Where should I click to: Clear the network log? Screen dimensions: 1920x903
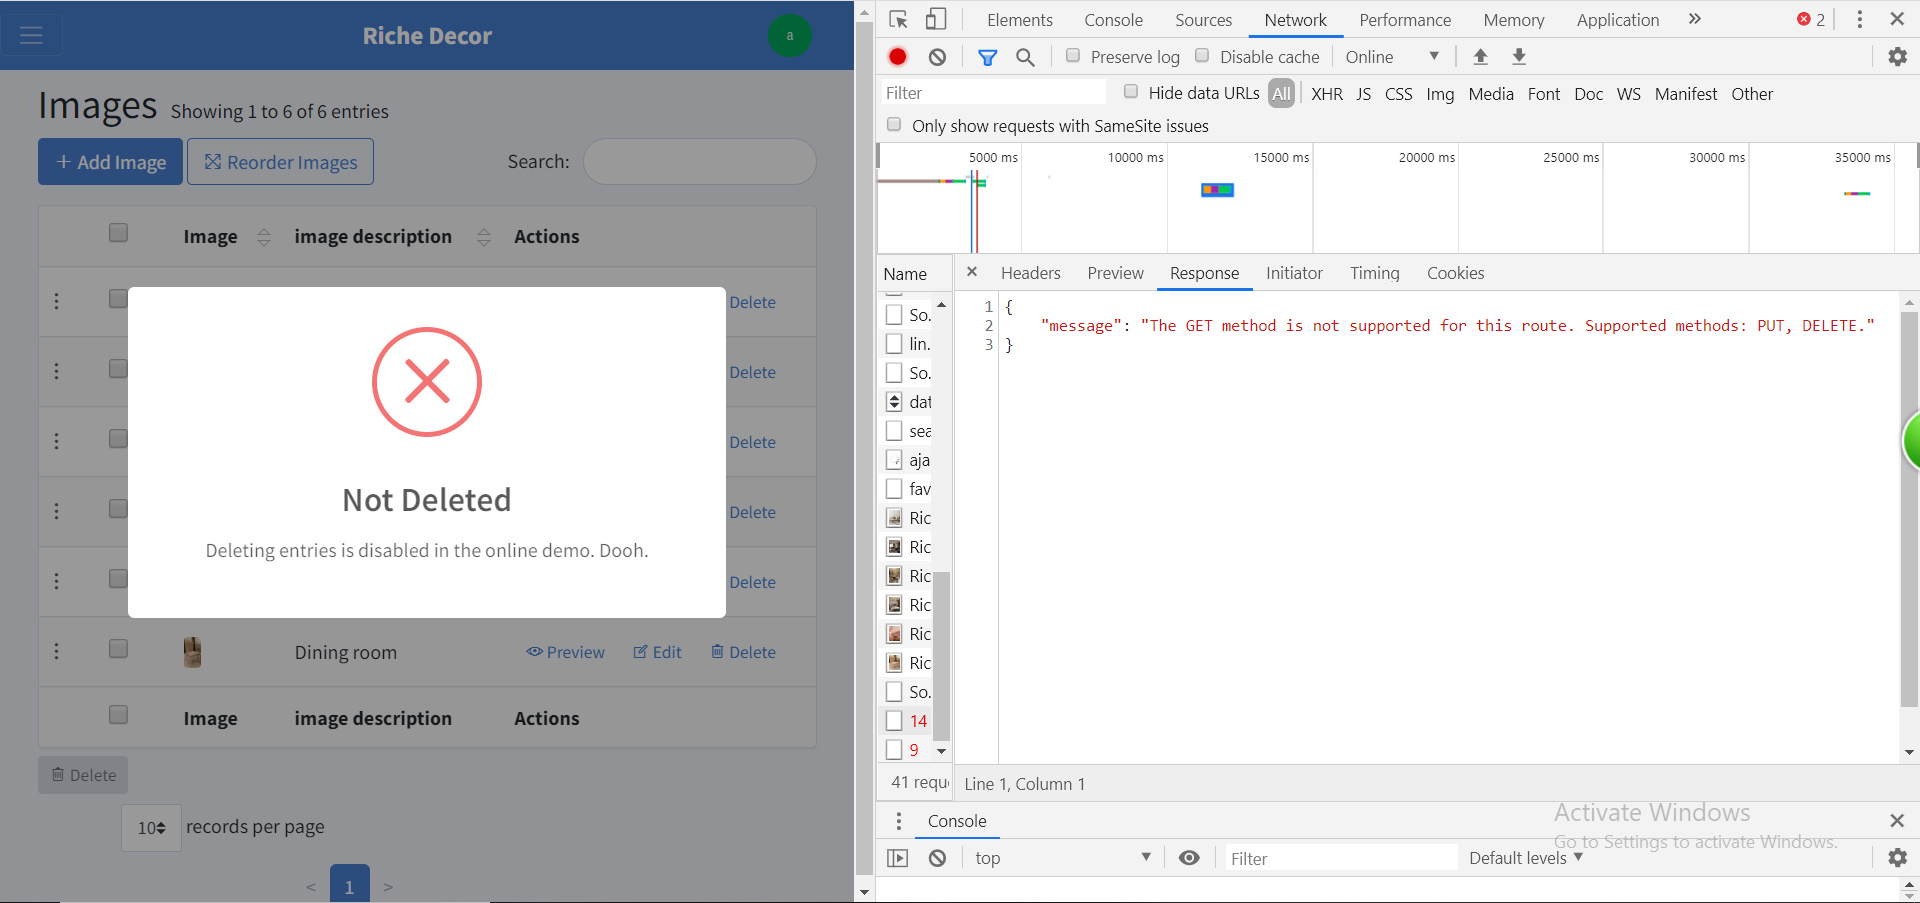coord(937,57)
